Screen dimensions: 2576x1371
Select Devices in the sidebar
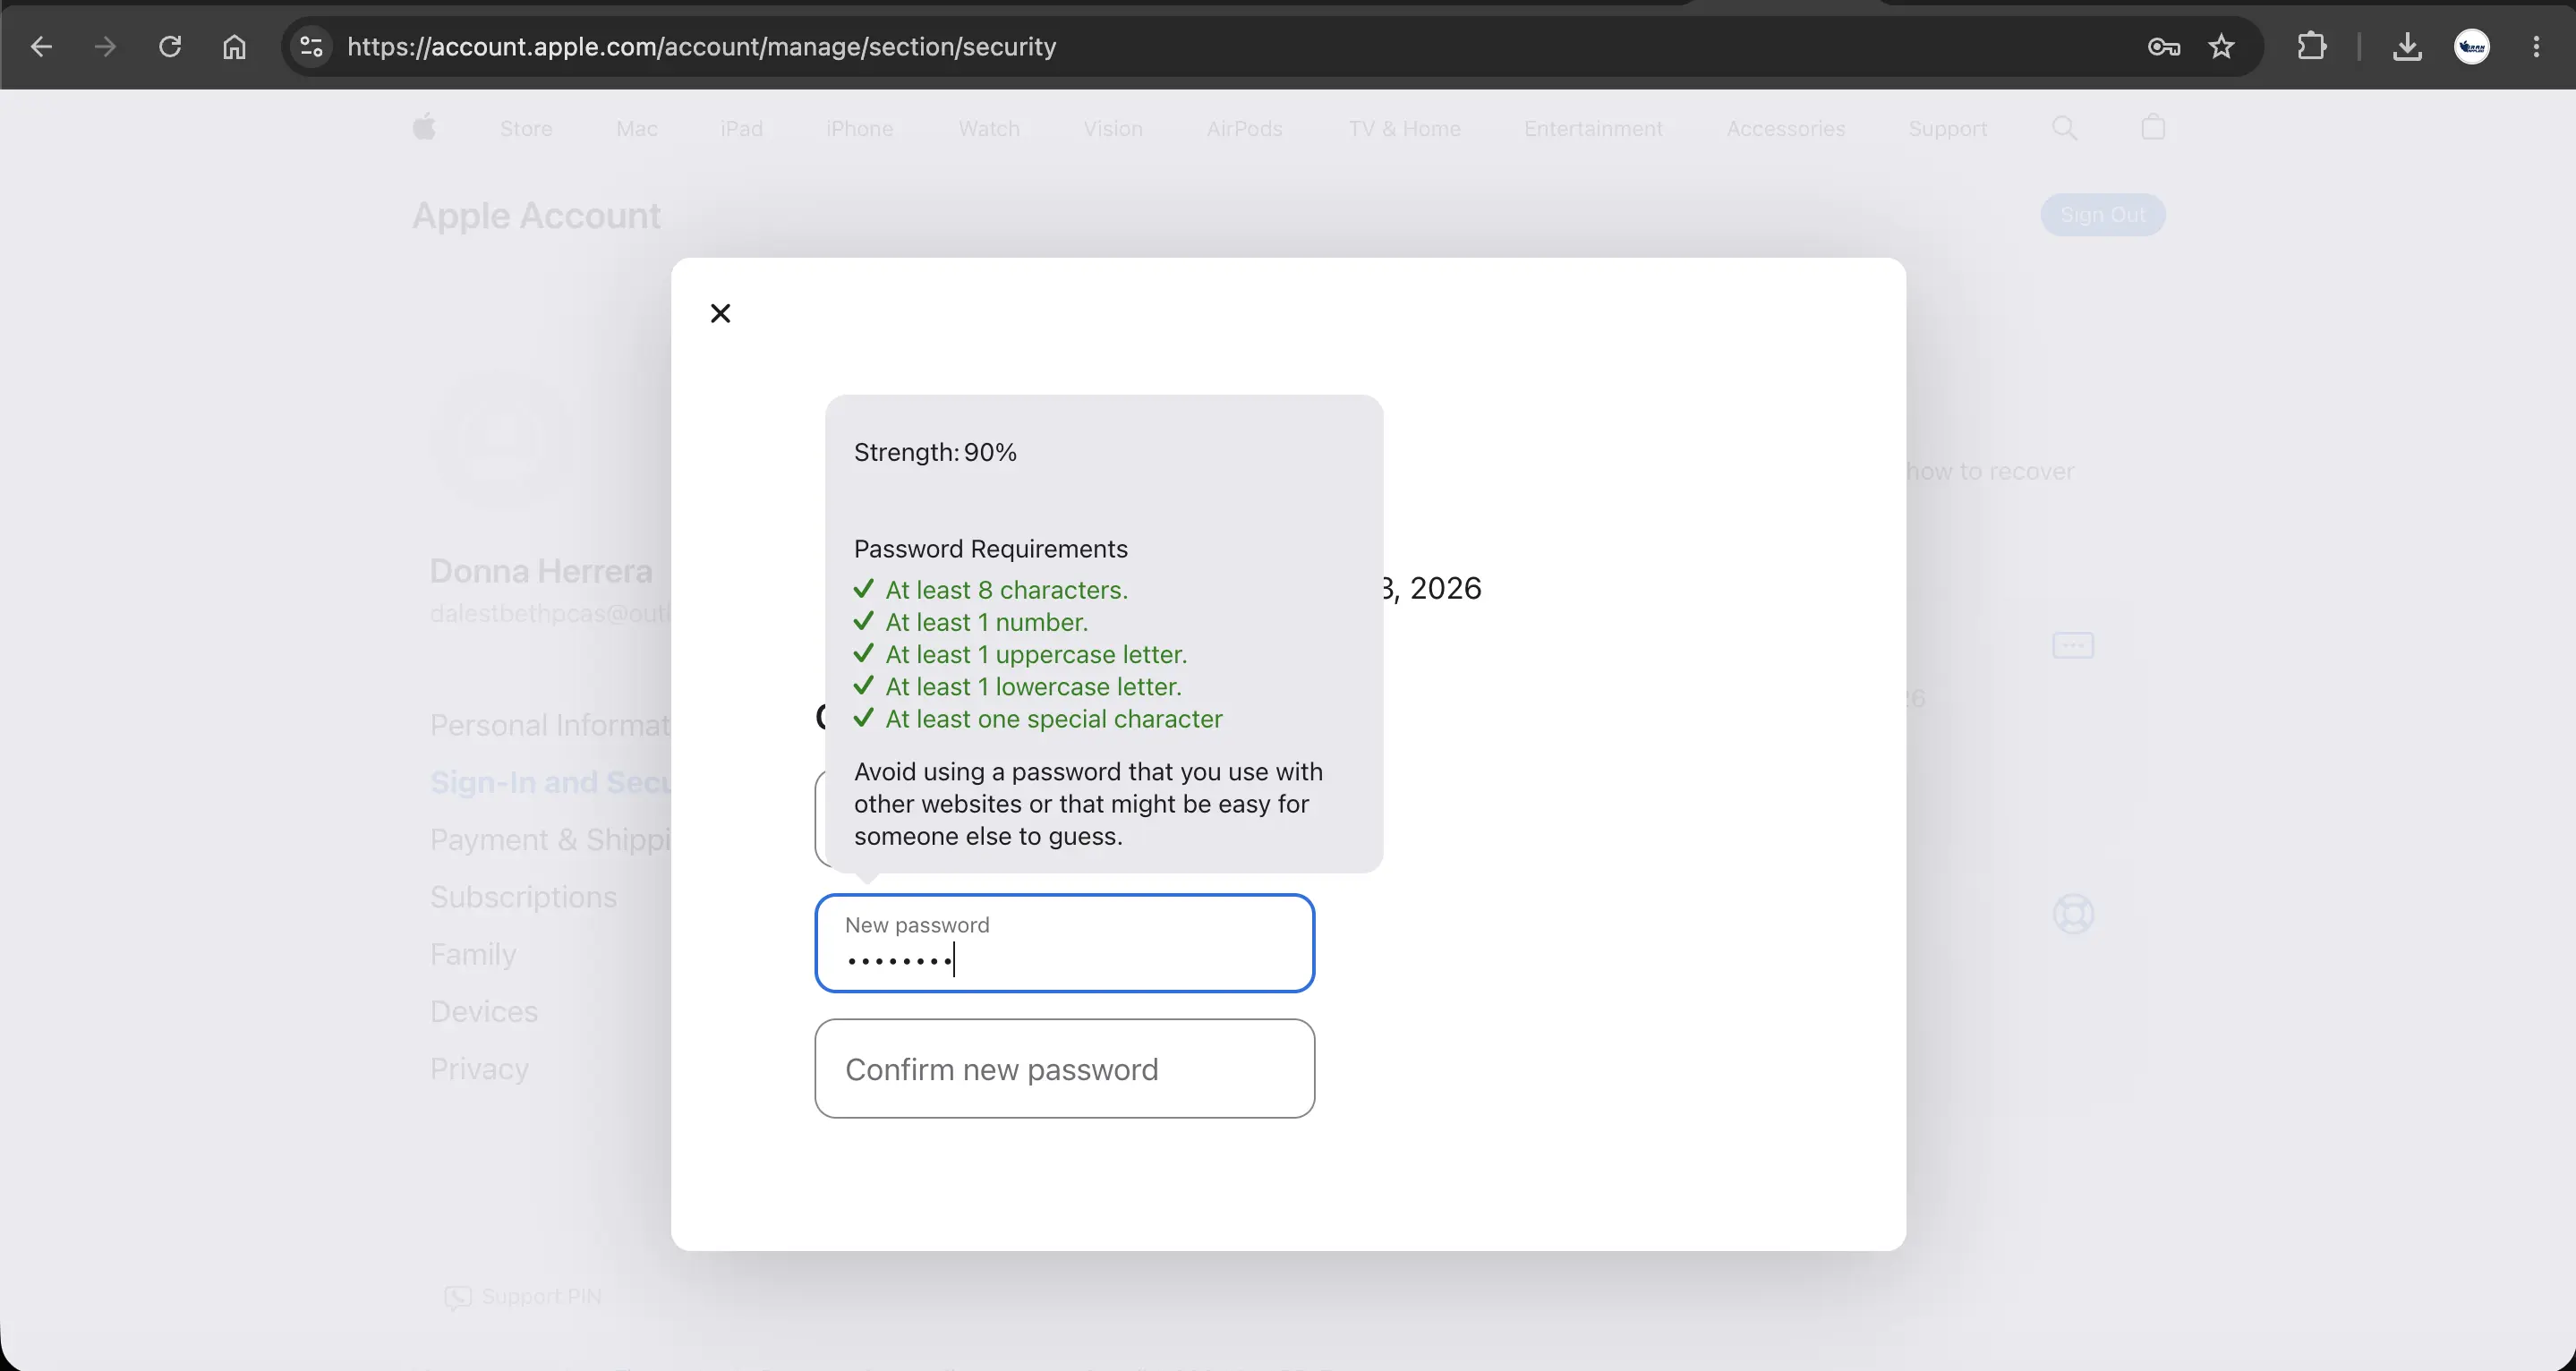(483, 1011)
